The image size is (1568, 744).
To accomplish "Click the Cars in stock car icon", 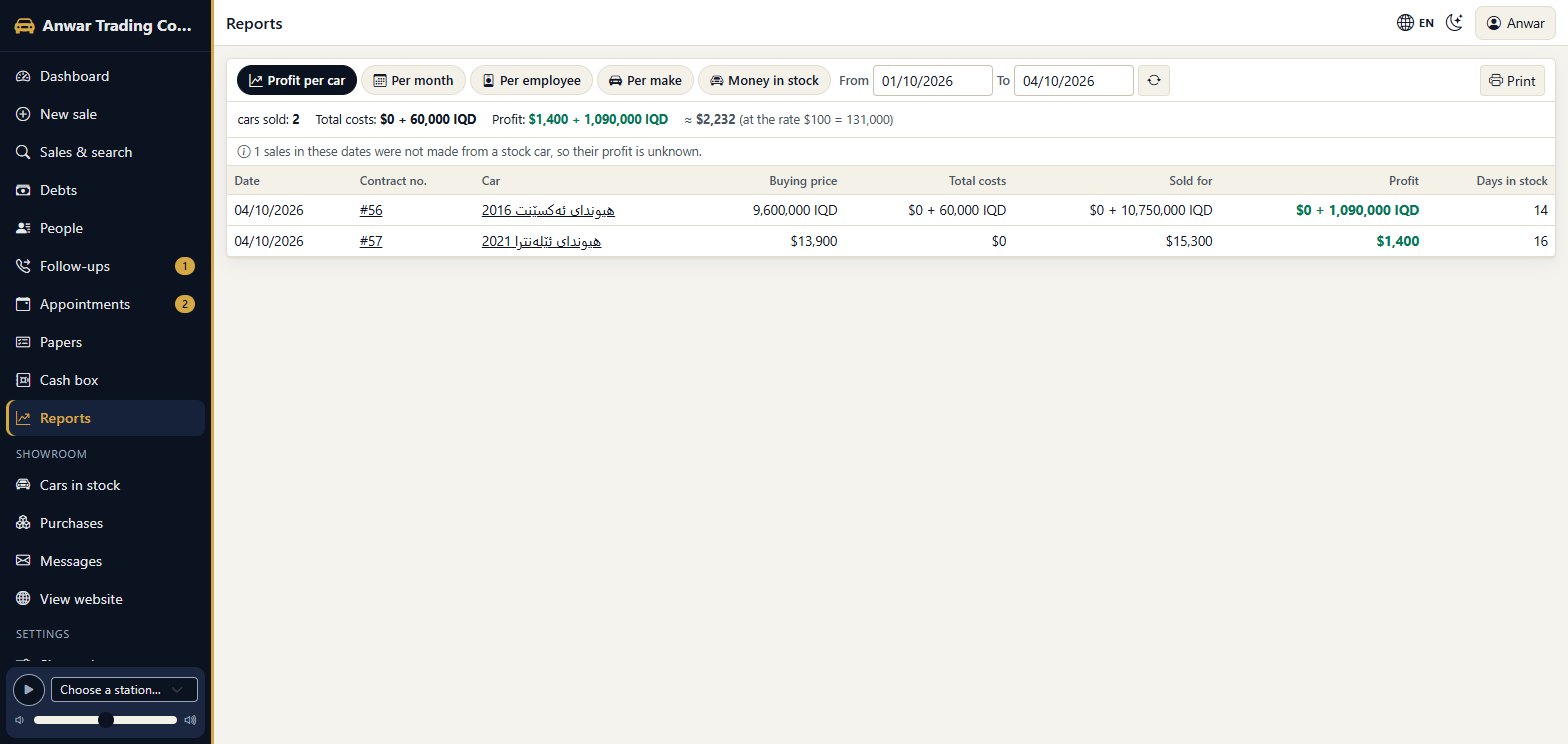I will tap(24, 485).
